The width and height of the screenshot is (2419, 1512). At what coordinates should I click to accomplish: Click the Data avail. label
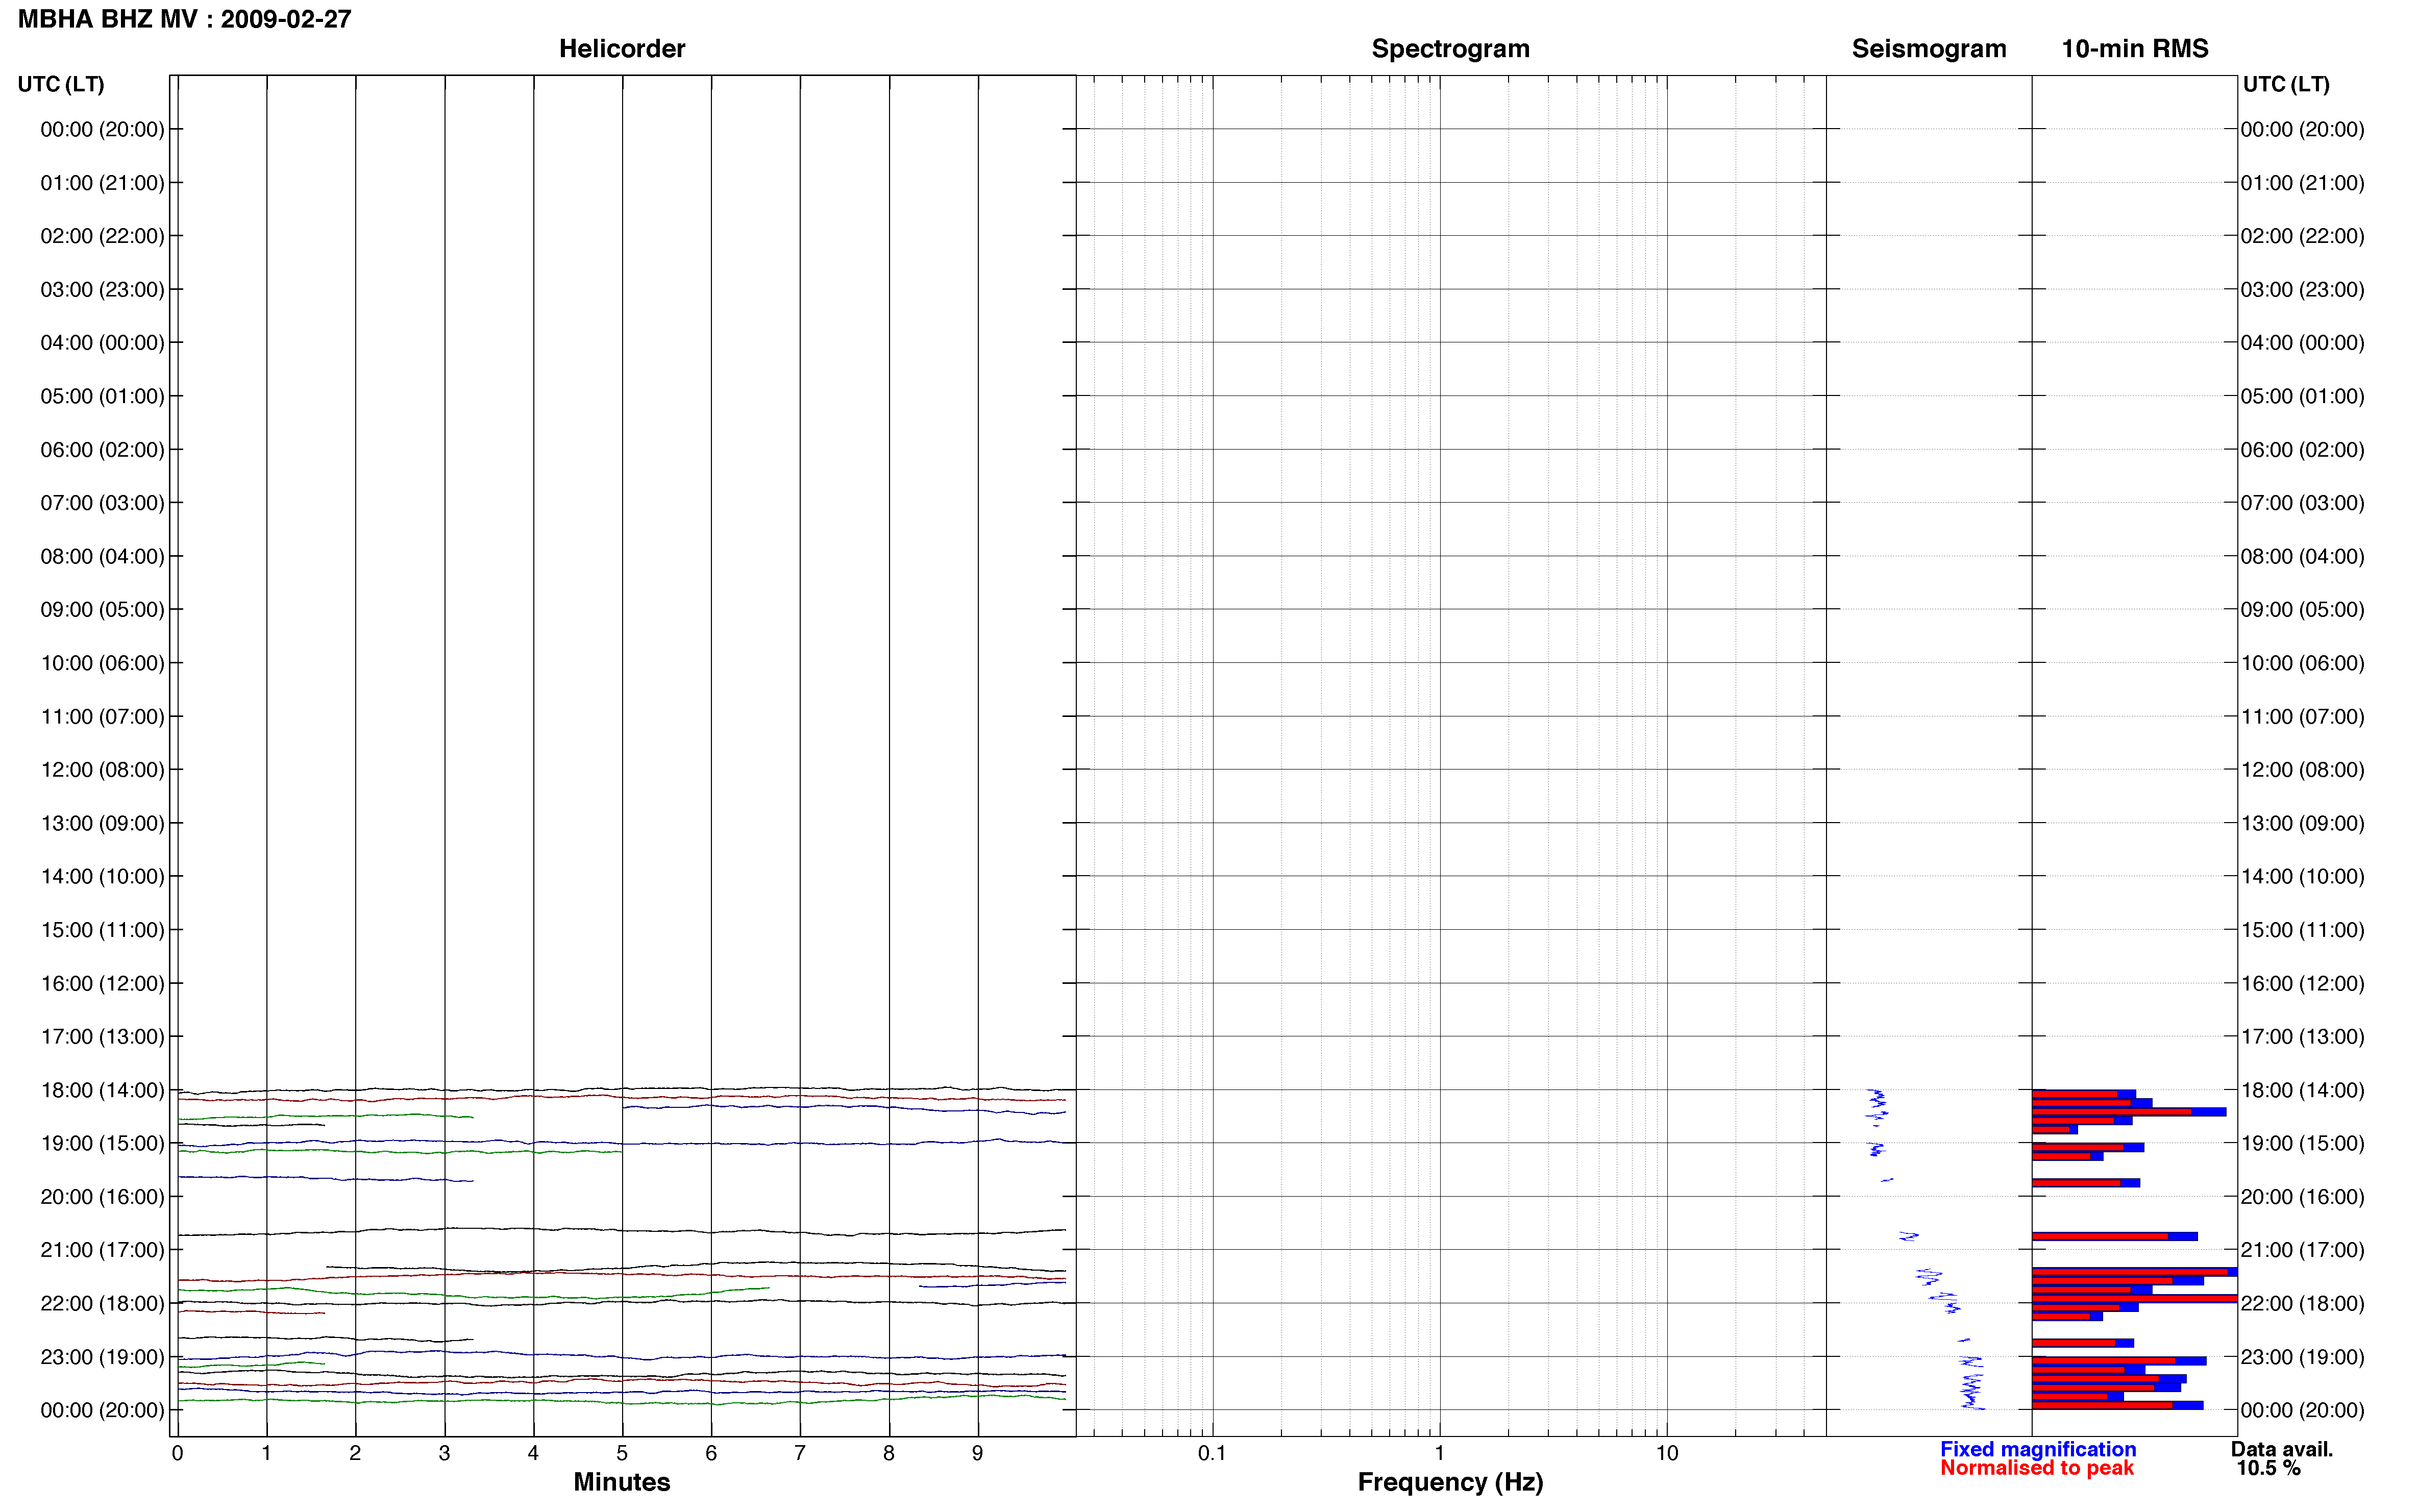[x=2282, y=1449]
